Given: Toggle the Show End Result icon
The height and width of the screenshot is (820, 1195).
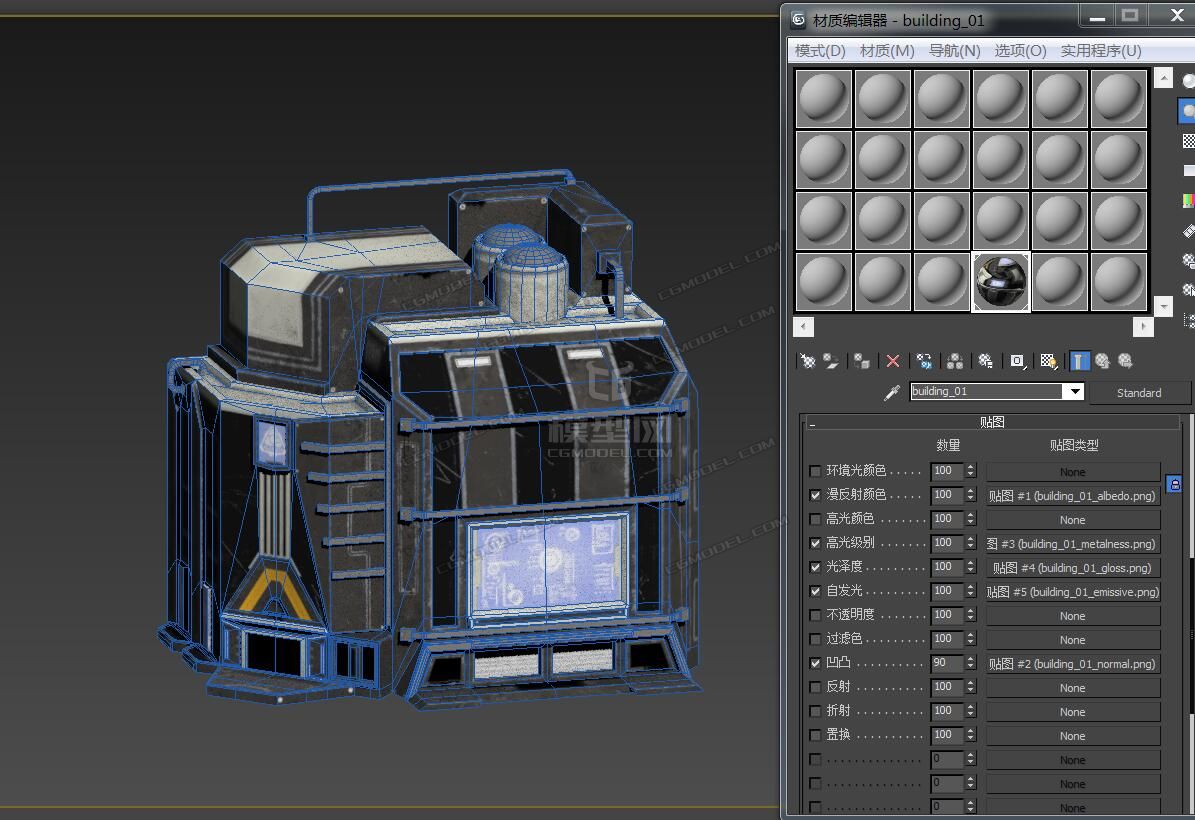Looking at the screenshot, I should (1079, 361).
